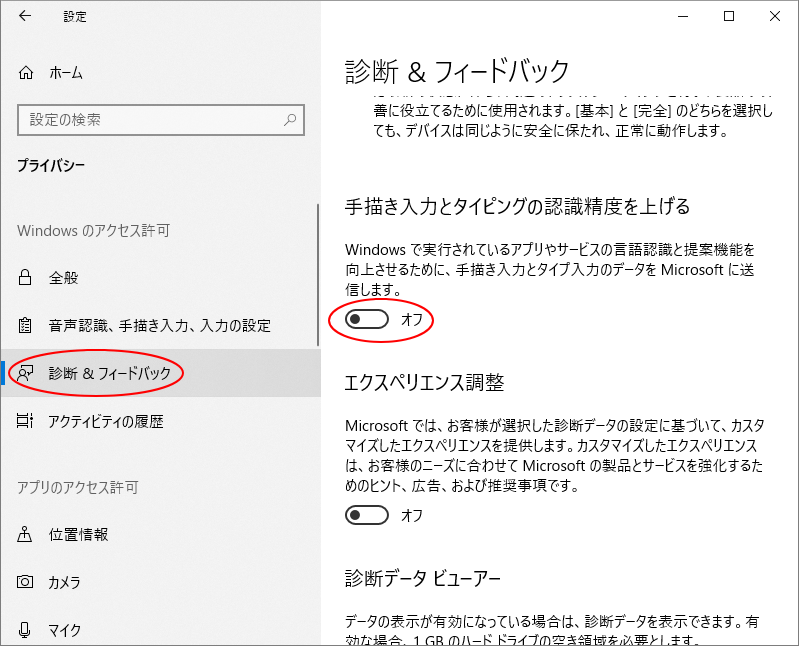The height and width of the screenshot is (646, 799).
Task: Click the sidebar vertical scrollbar
Action: point(318,275)
